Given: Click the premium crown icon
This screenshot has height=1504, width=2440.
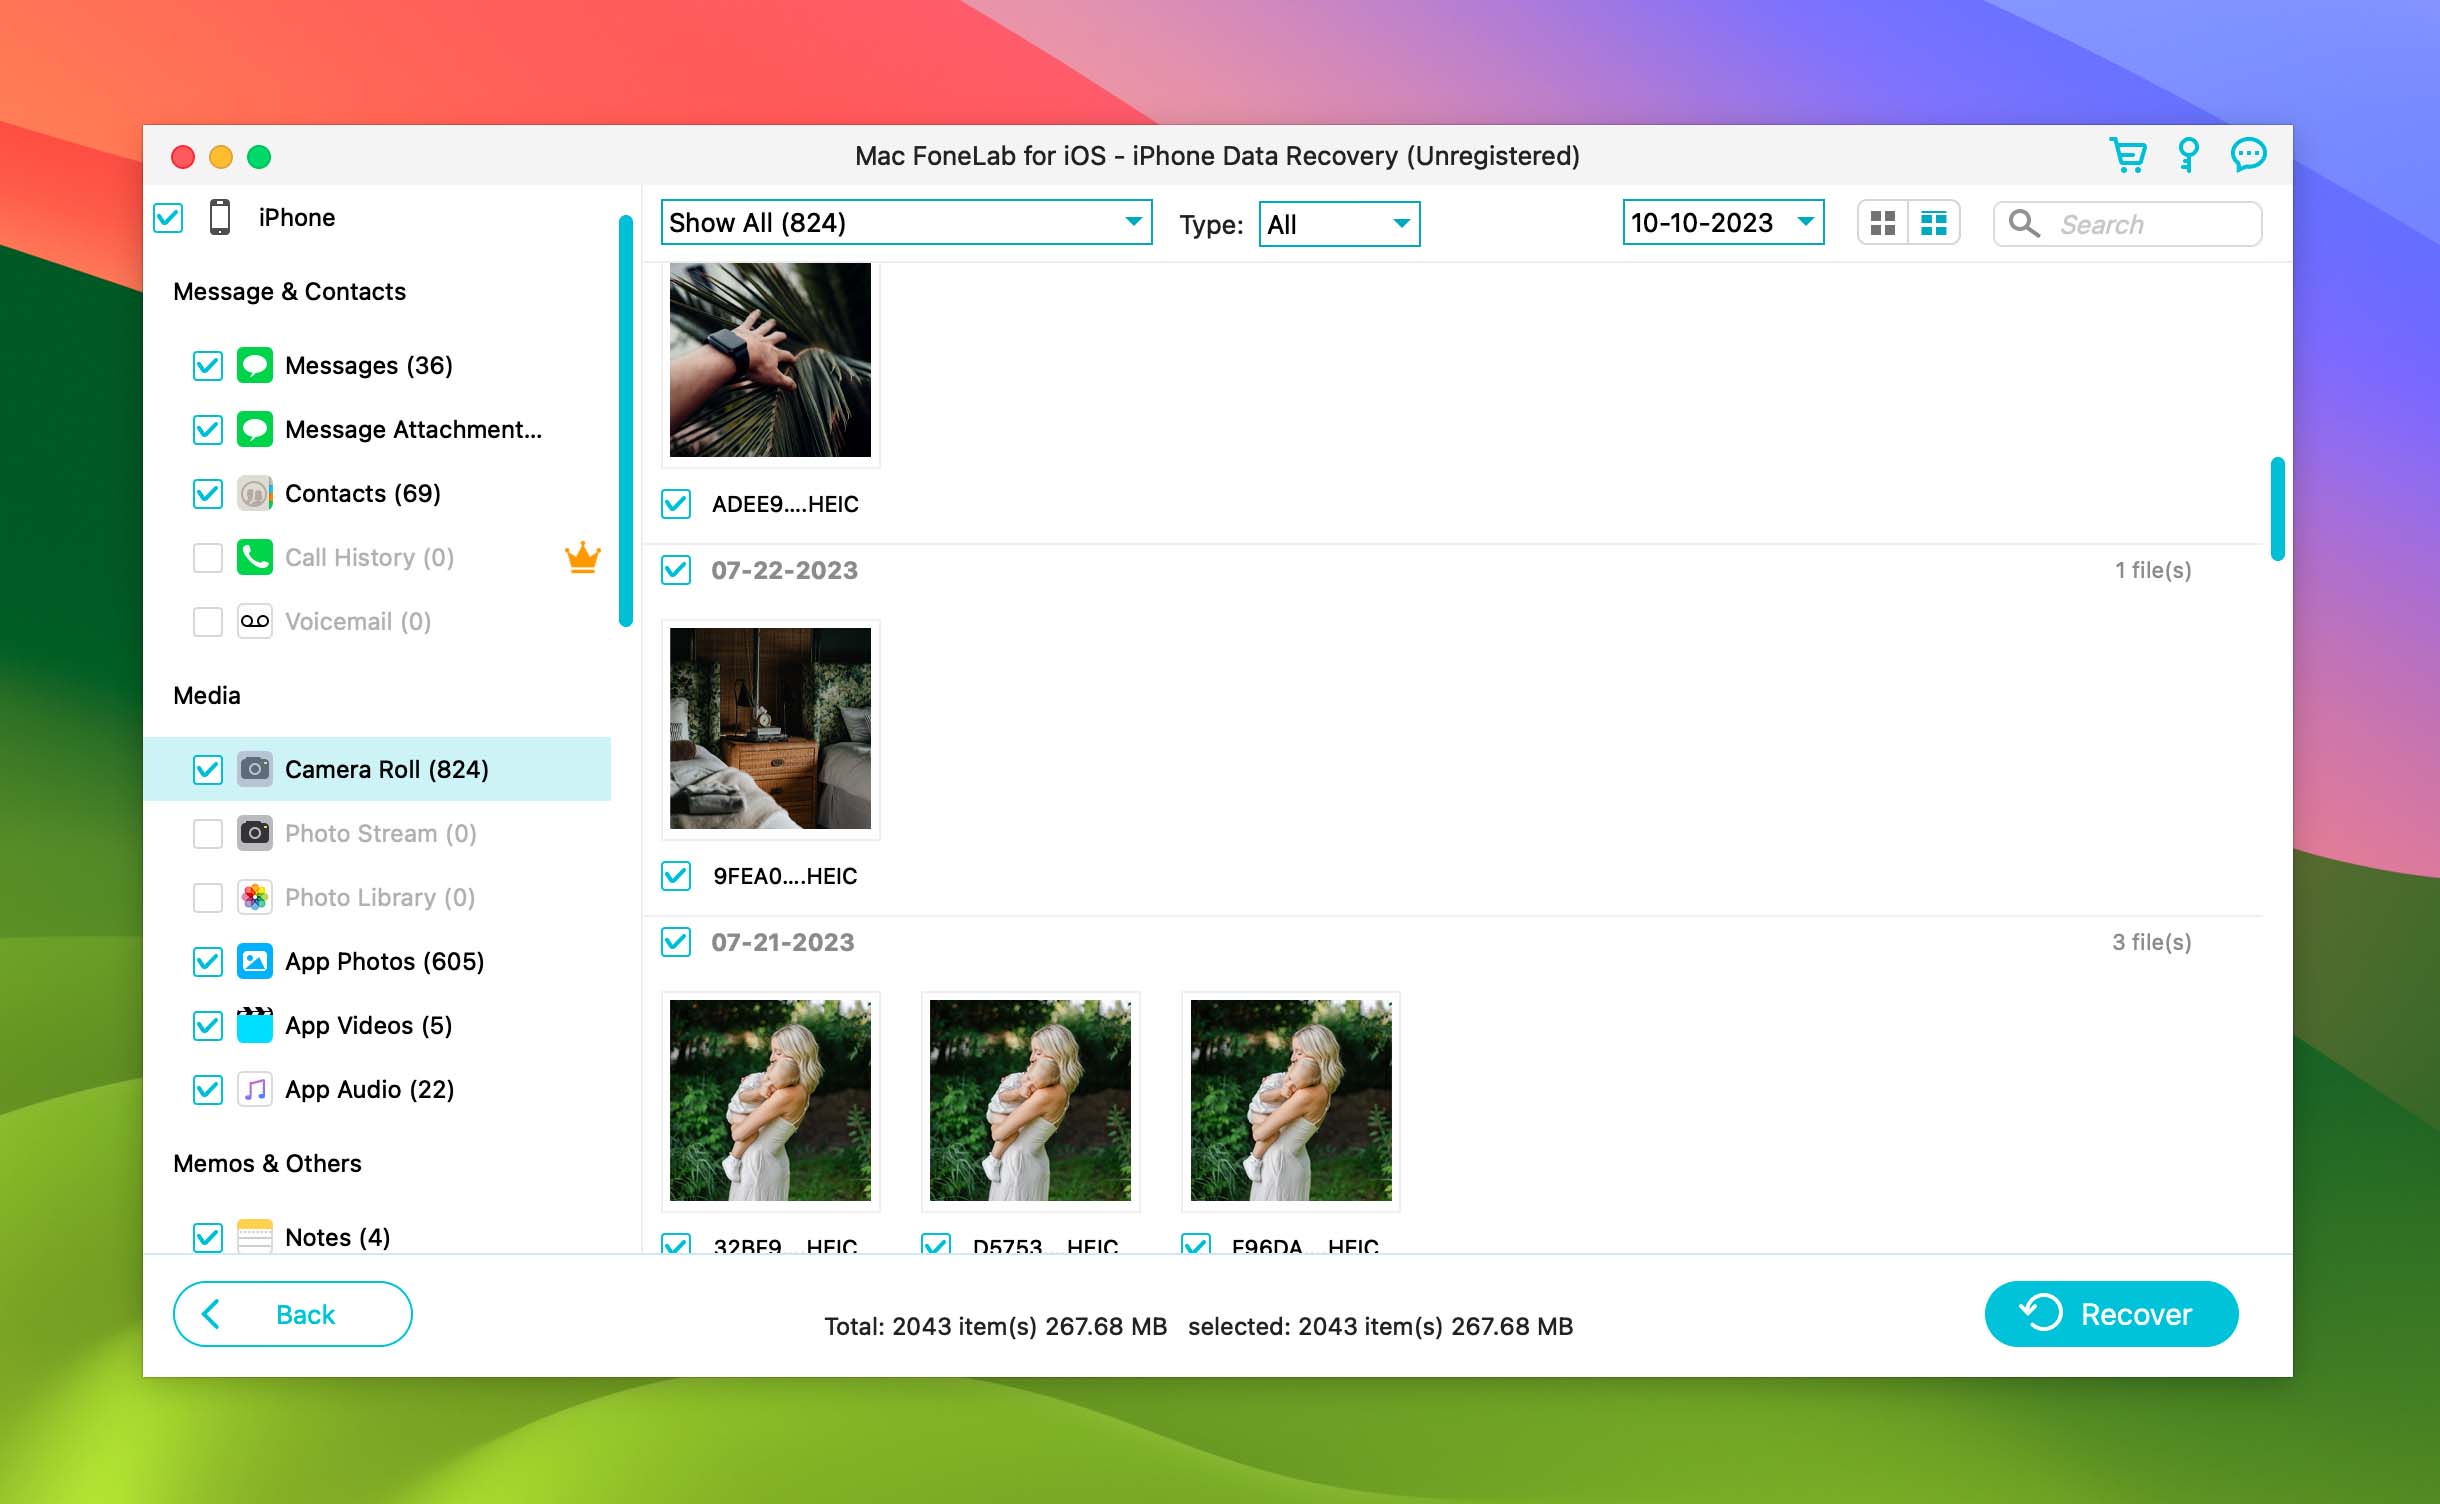Looking at the screenshot, I should [x=583, y=557].
